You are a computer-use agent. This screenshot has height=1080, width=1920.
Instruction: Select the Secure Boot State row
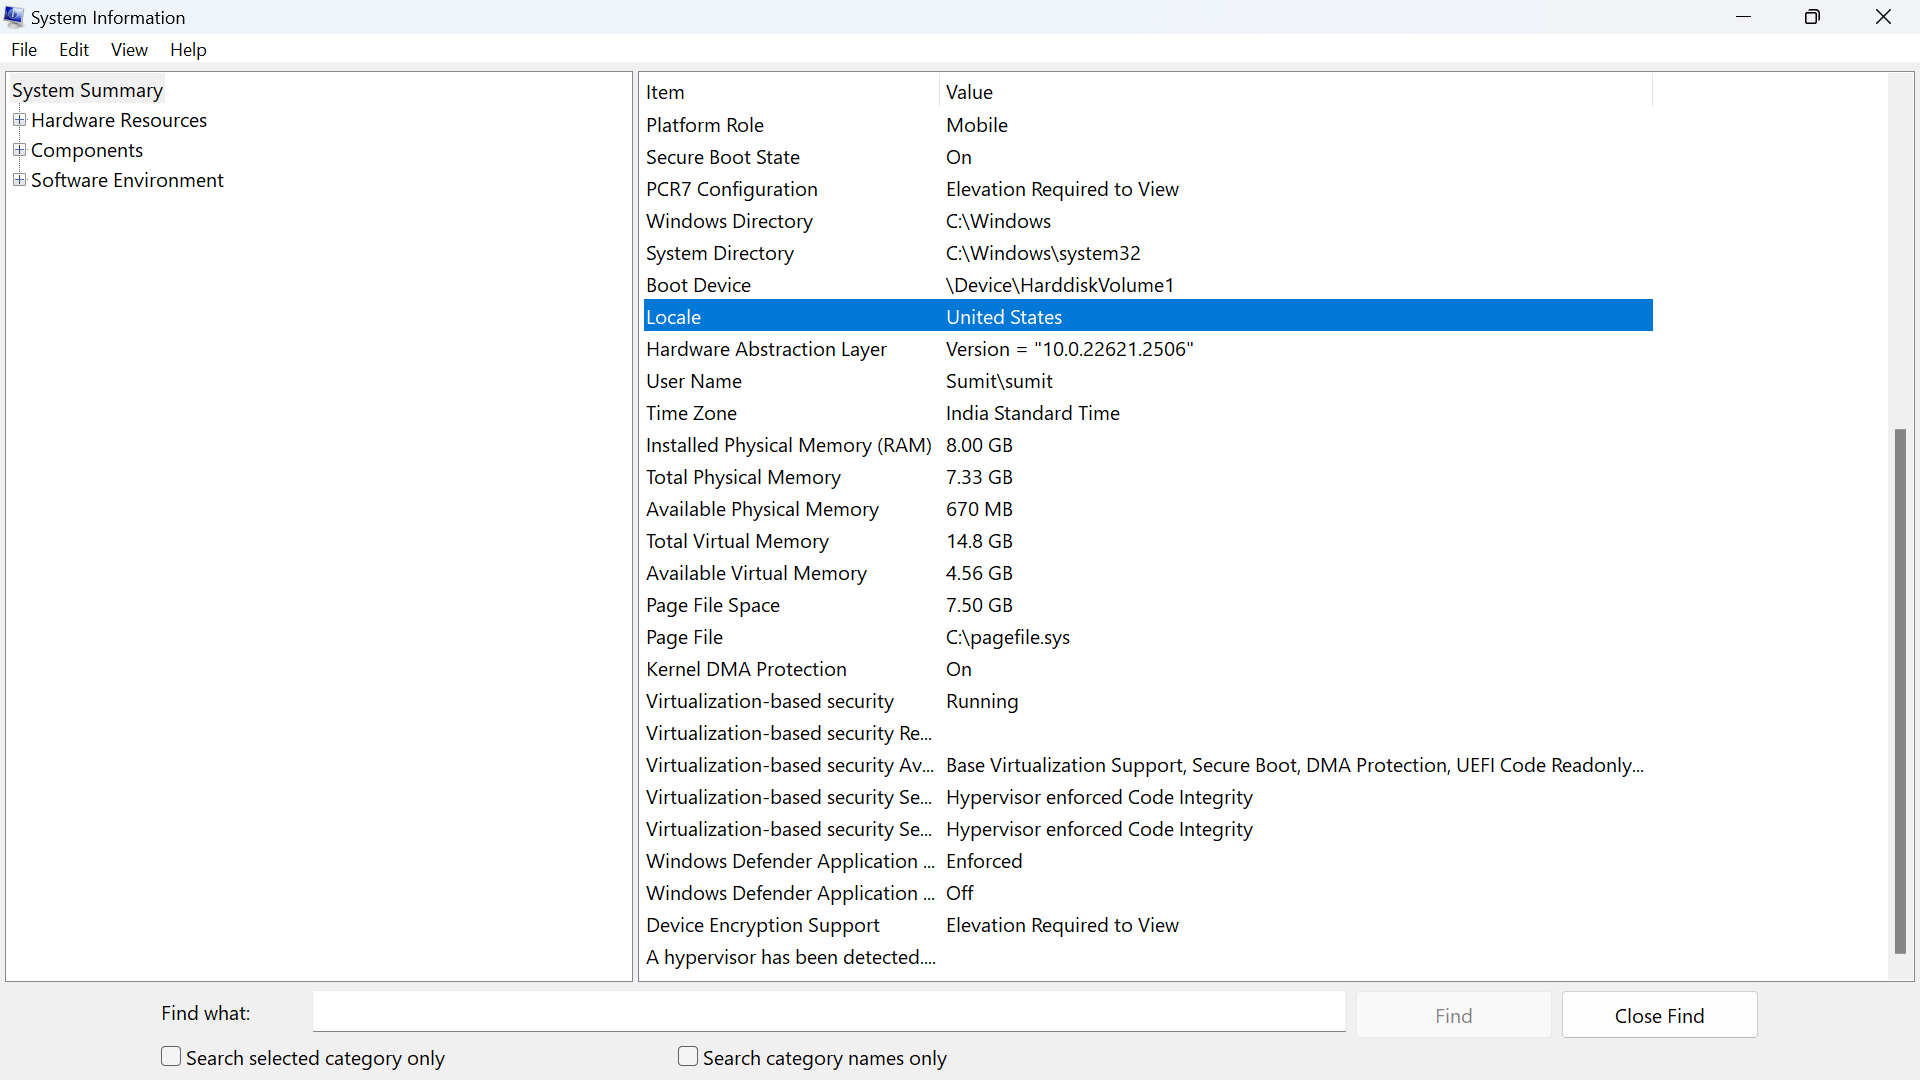[1148, 157]
